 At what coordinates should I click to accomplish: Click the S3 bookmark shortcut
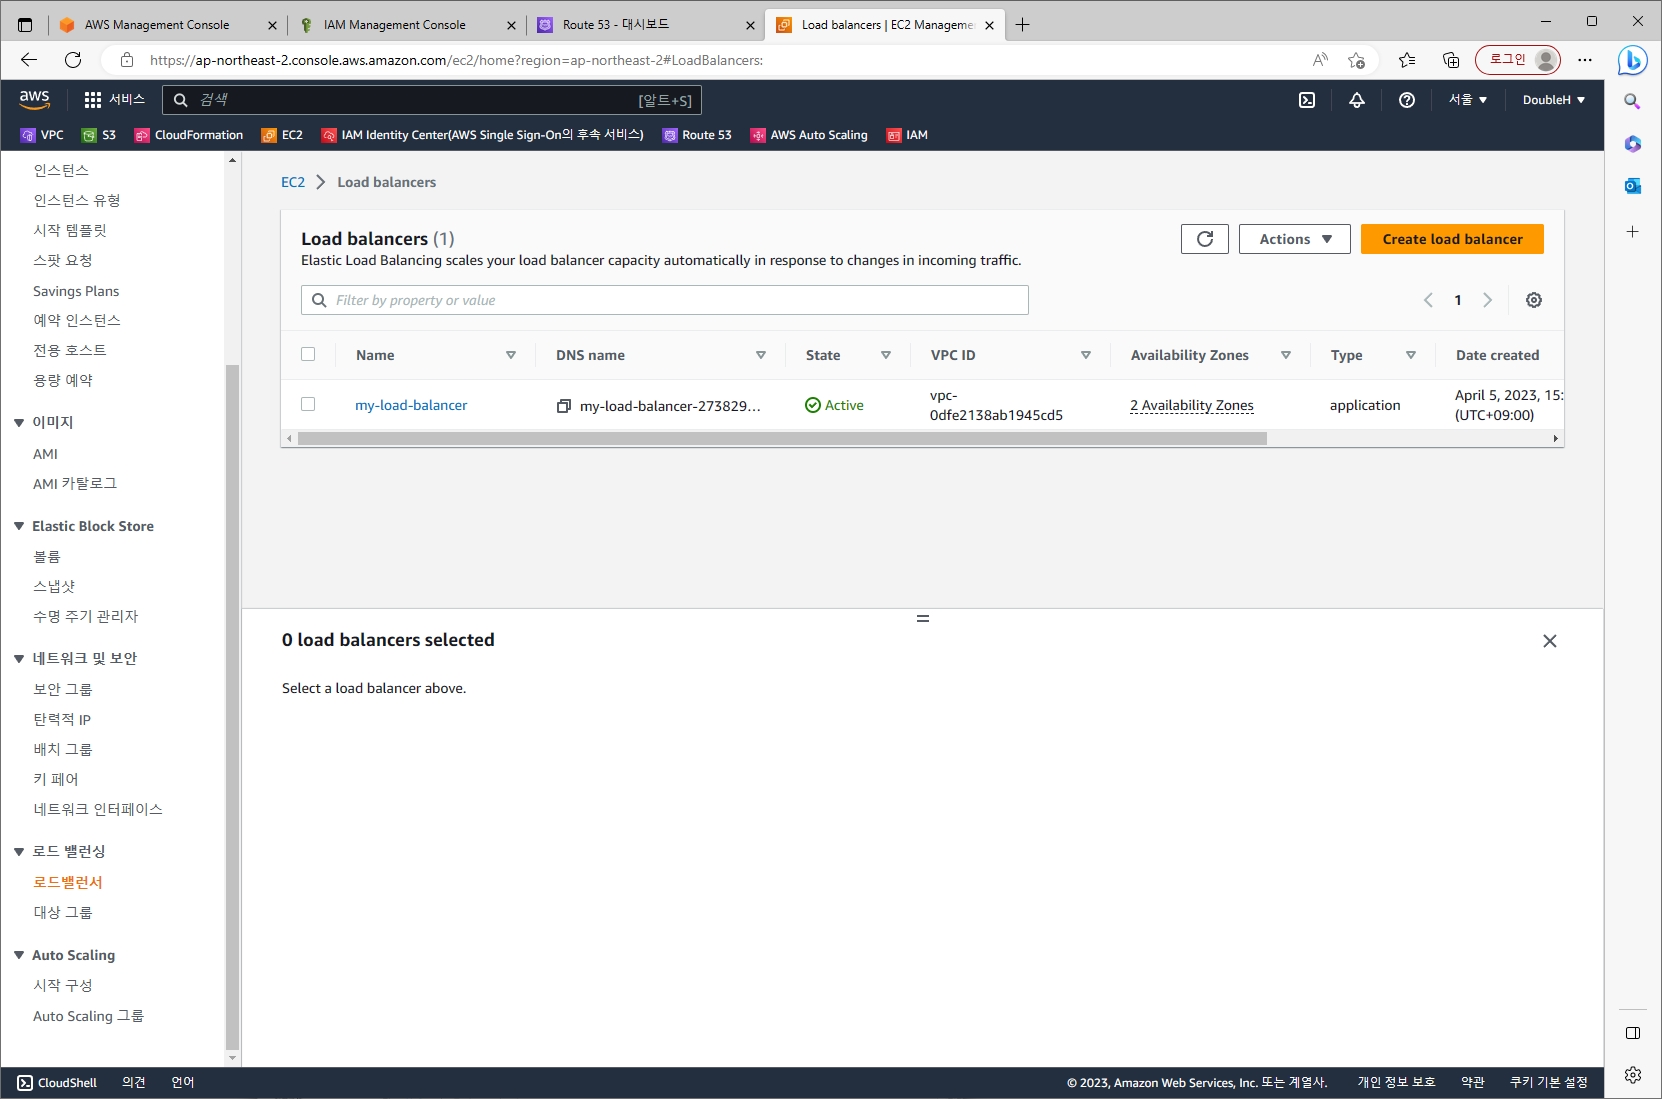tap(99, 135)
